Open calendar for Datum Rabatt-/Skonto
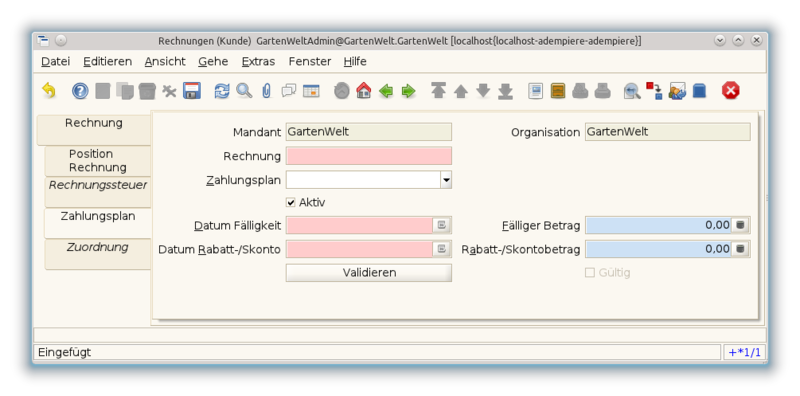 (442, 249)
